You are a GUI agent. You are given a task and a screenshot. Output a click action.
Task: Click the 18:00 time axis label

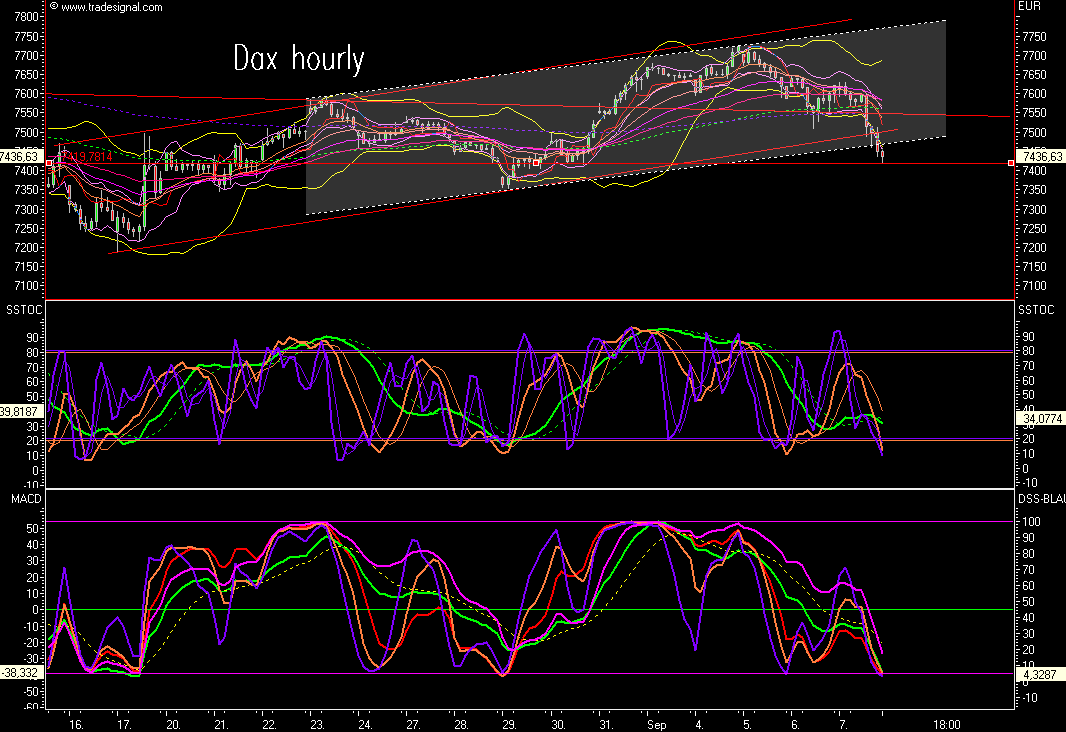coord(947,723)
